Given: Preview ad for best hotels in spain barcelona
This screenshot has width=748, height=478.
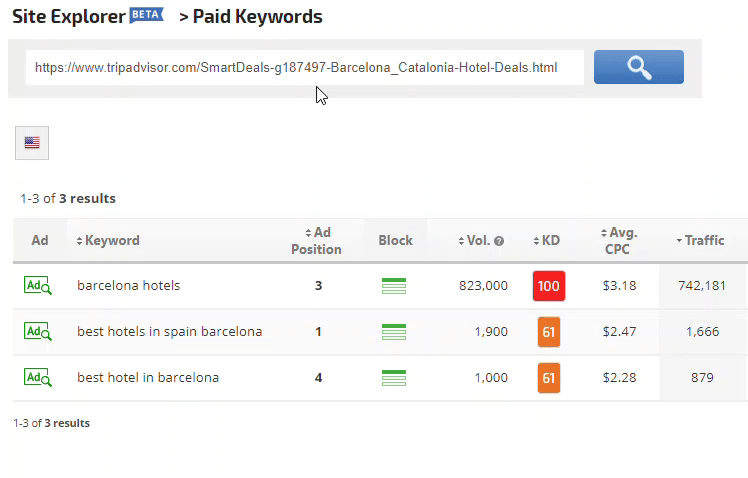Looking at the screenshot, I should 38,332.
